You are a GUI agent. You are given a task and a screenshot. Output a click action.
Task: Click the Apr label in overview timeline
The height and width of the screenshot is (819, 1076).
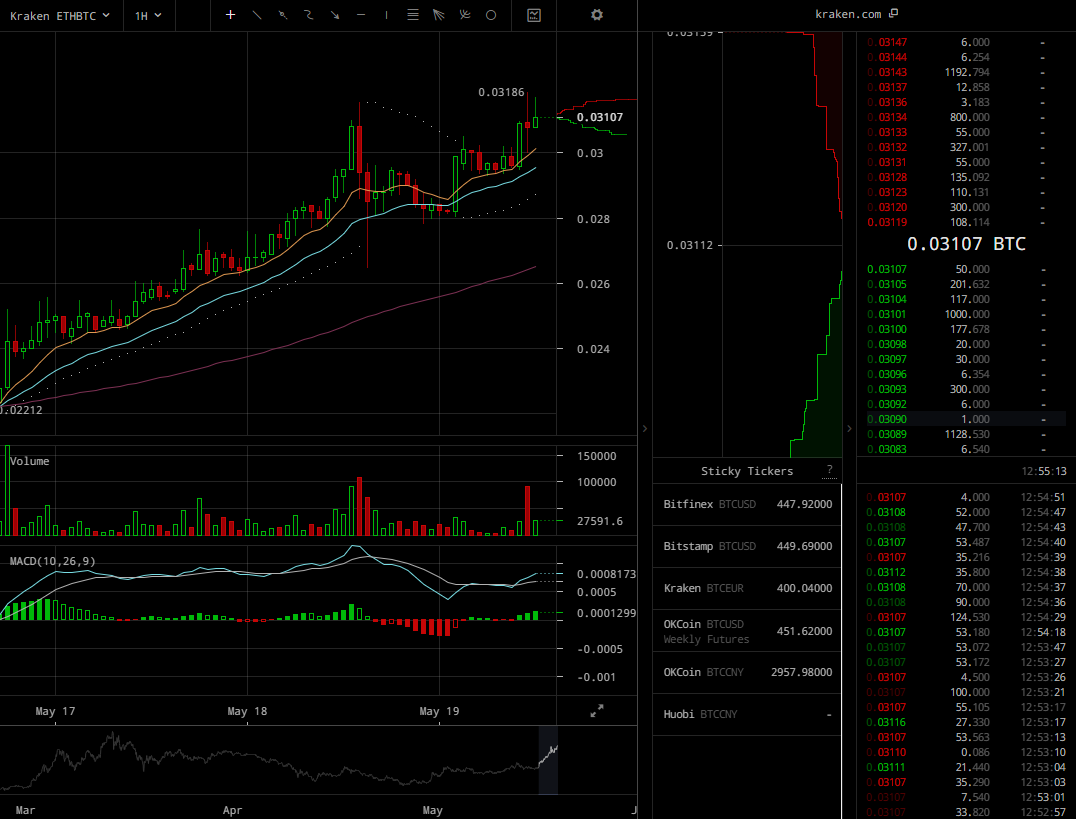point(233,810)
